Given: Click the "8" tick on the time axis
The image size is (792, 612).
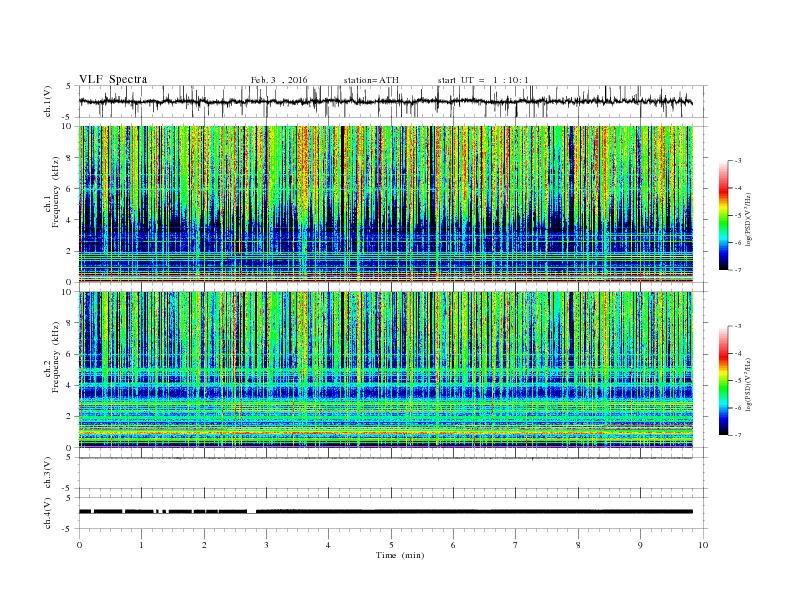Looking at the screenshot, I should coord(578,545).
